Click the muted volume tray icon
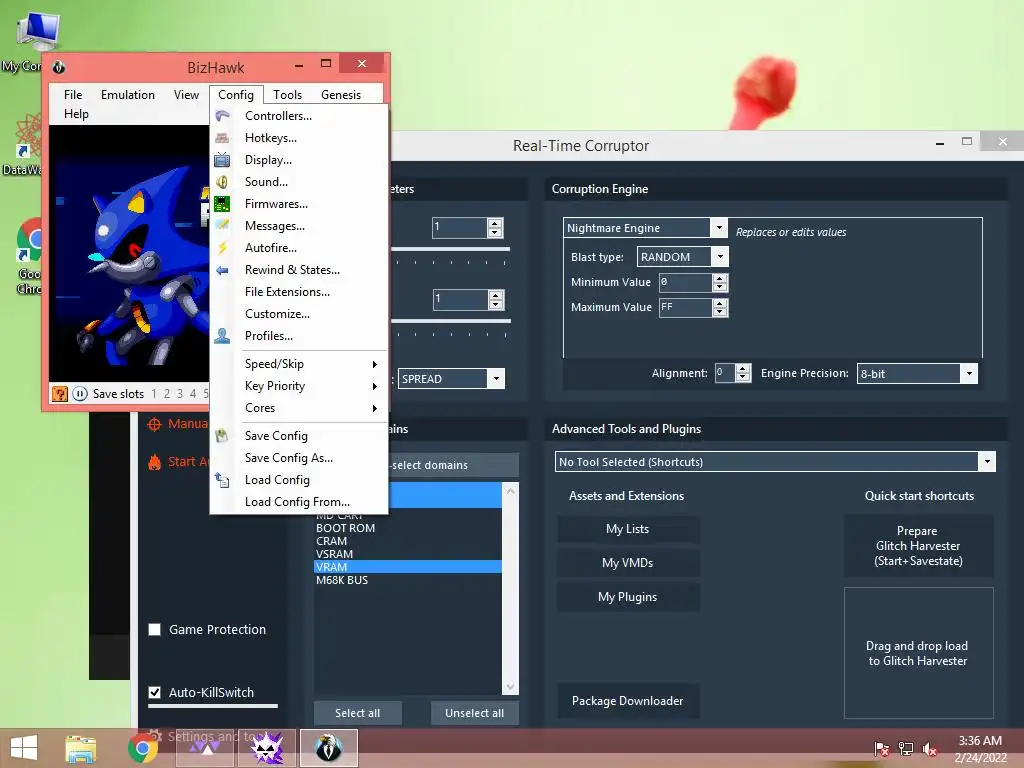The width and height of the screenshot is (1024, 768). (x=930, y=748)
